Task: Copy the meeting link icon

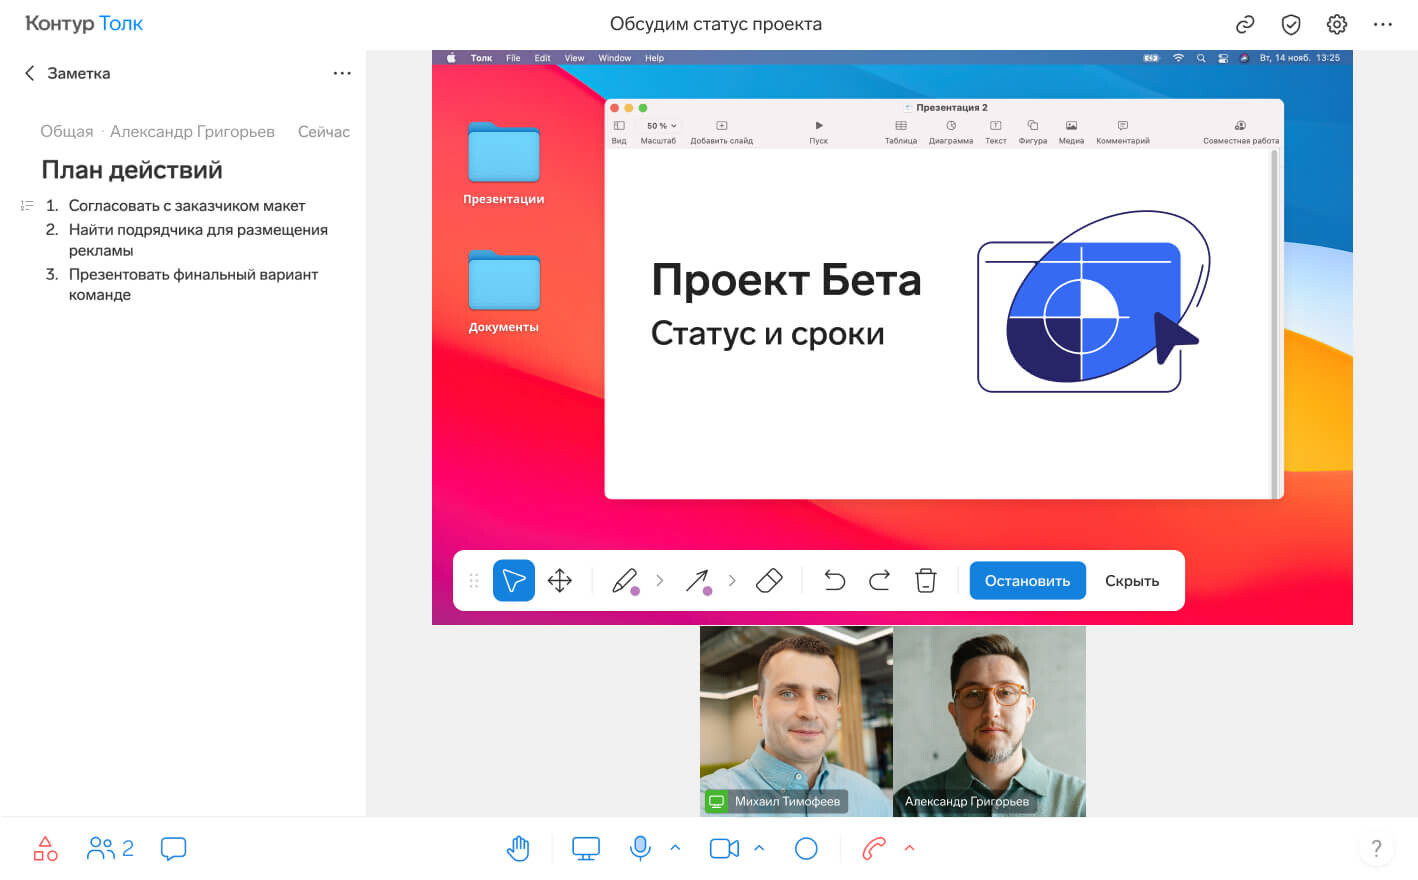Action: [1245, 24]
